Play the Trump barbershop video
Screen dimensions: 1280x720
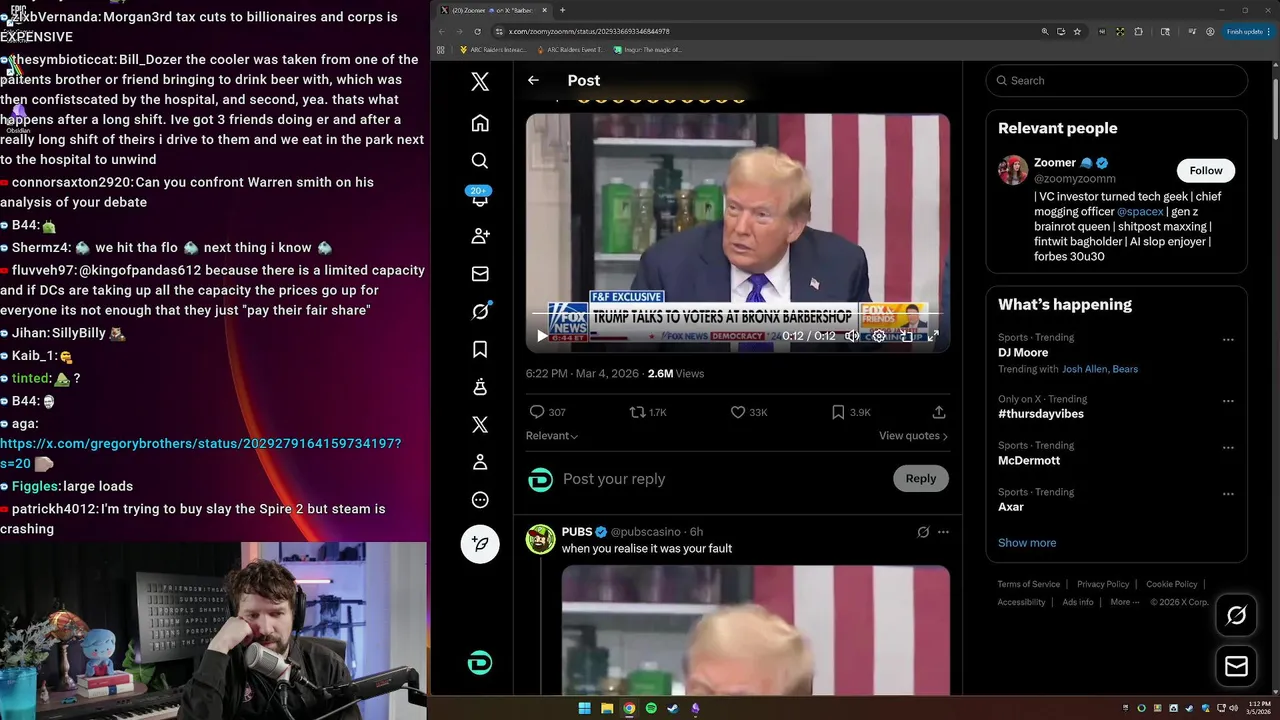tap(542, 336)
